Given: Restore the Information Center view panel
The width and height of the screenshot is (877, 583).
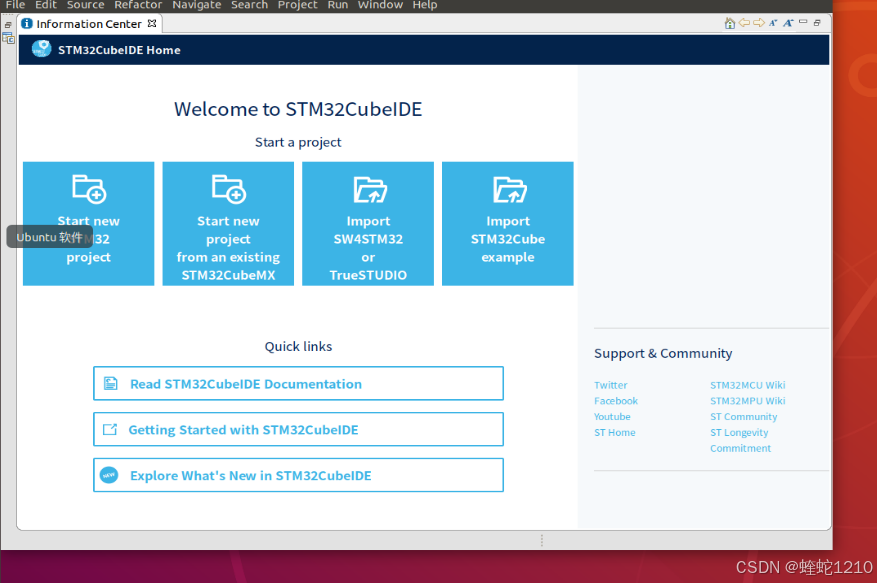Looking at the screenshot, I should click(817, 23).
